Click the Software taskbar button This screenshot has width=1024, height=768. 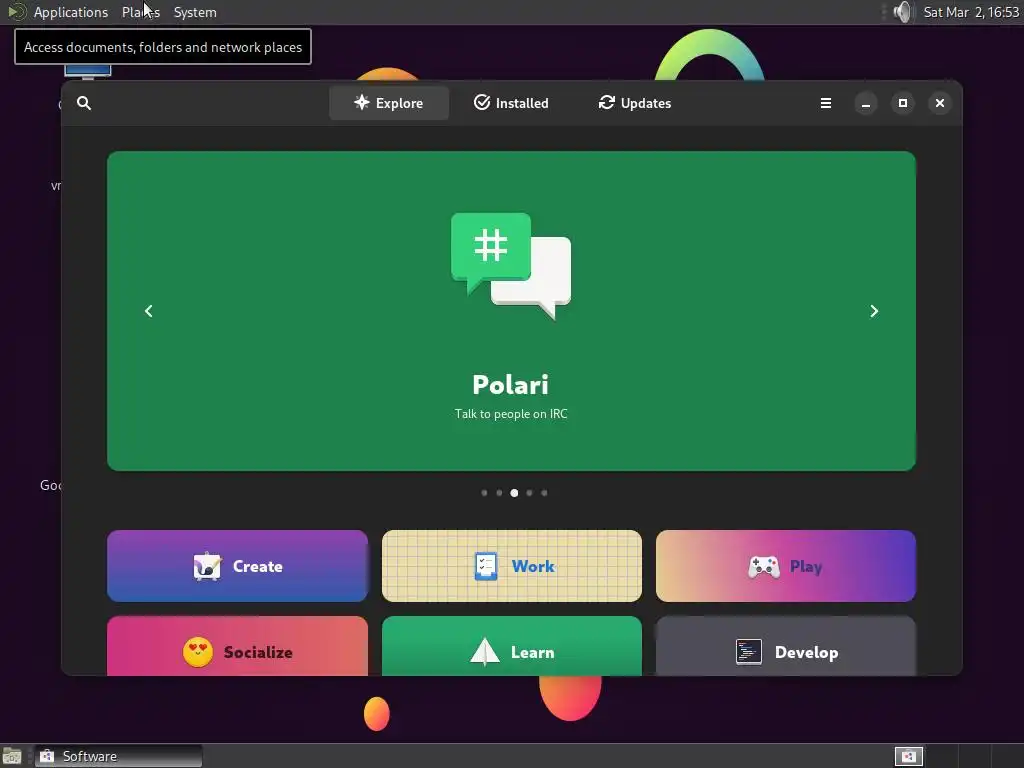coord(118,756)
